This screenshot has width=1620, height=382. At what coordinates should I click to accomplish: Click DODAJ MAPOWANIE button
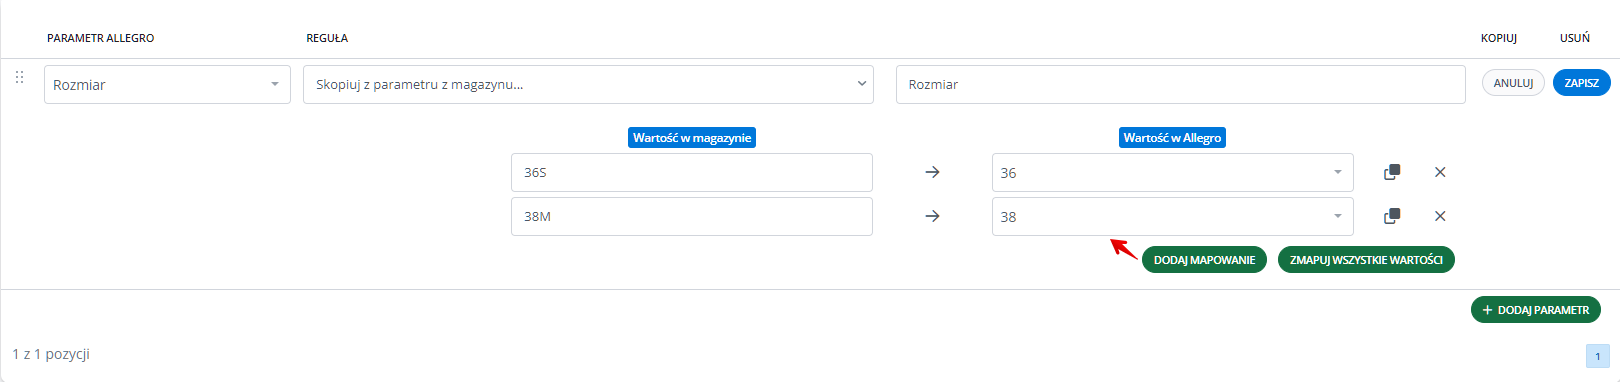[x=1204, y=260]
